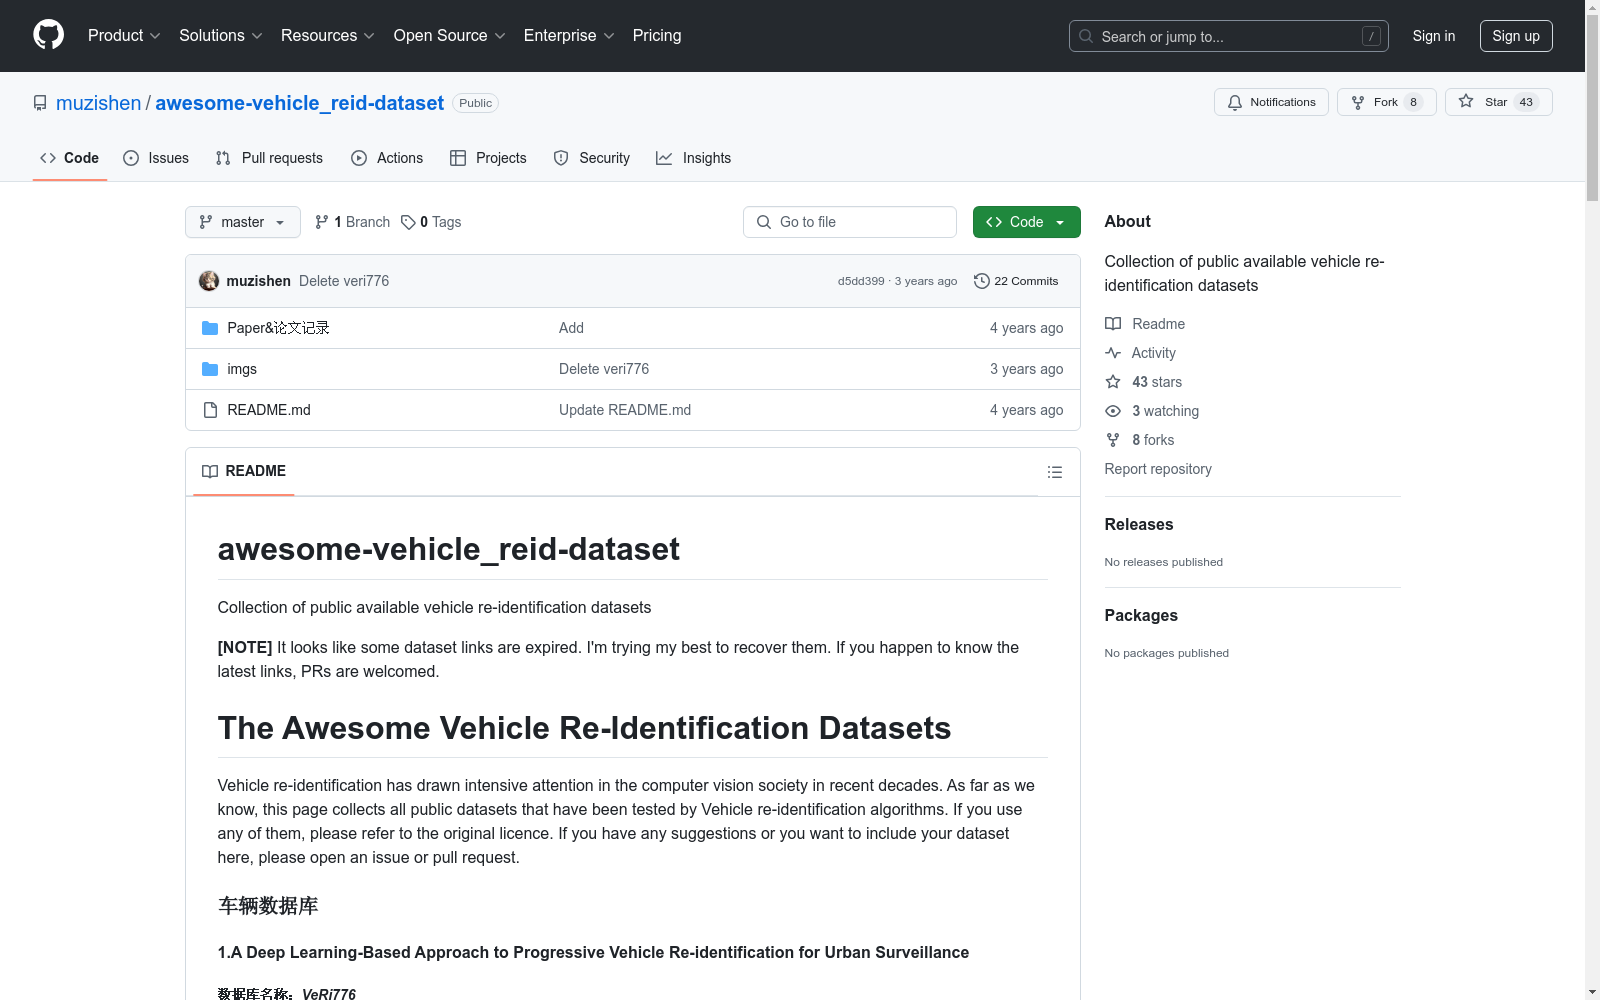The width and height of the screenshot is (1600, 1000).
Task: Click the Sign in link
Action: coord(1434,36)
